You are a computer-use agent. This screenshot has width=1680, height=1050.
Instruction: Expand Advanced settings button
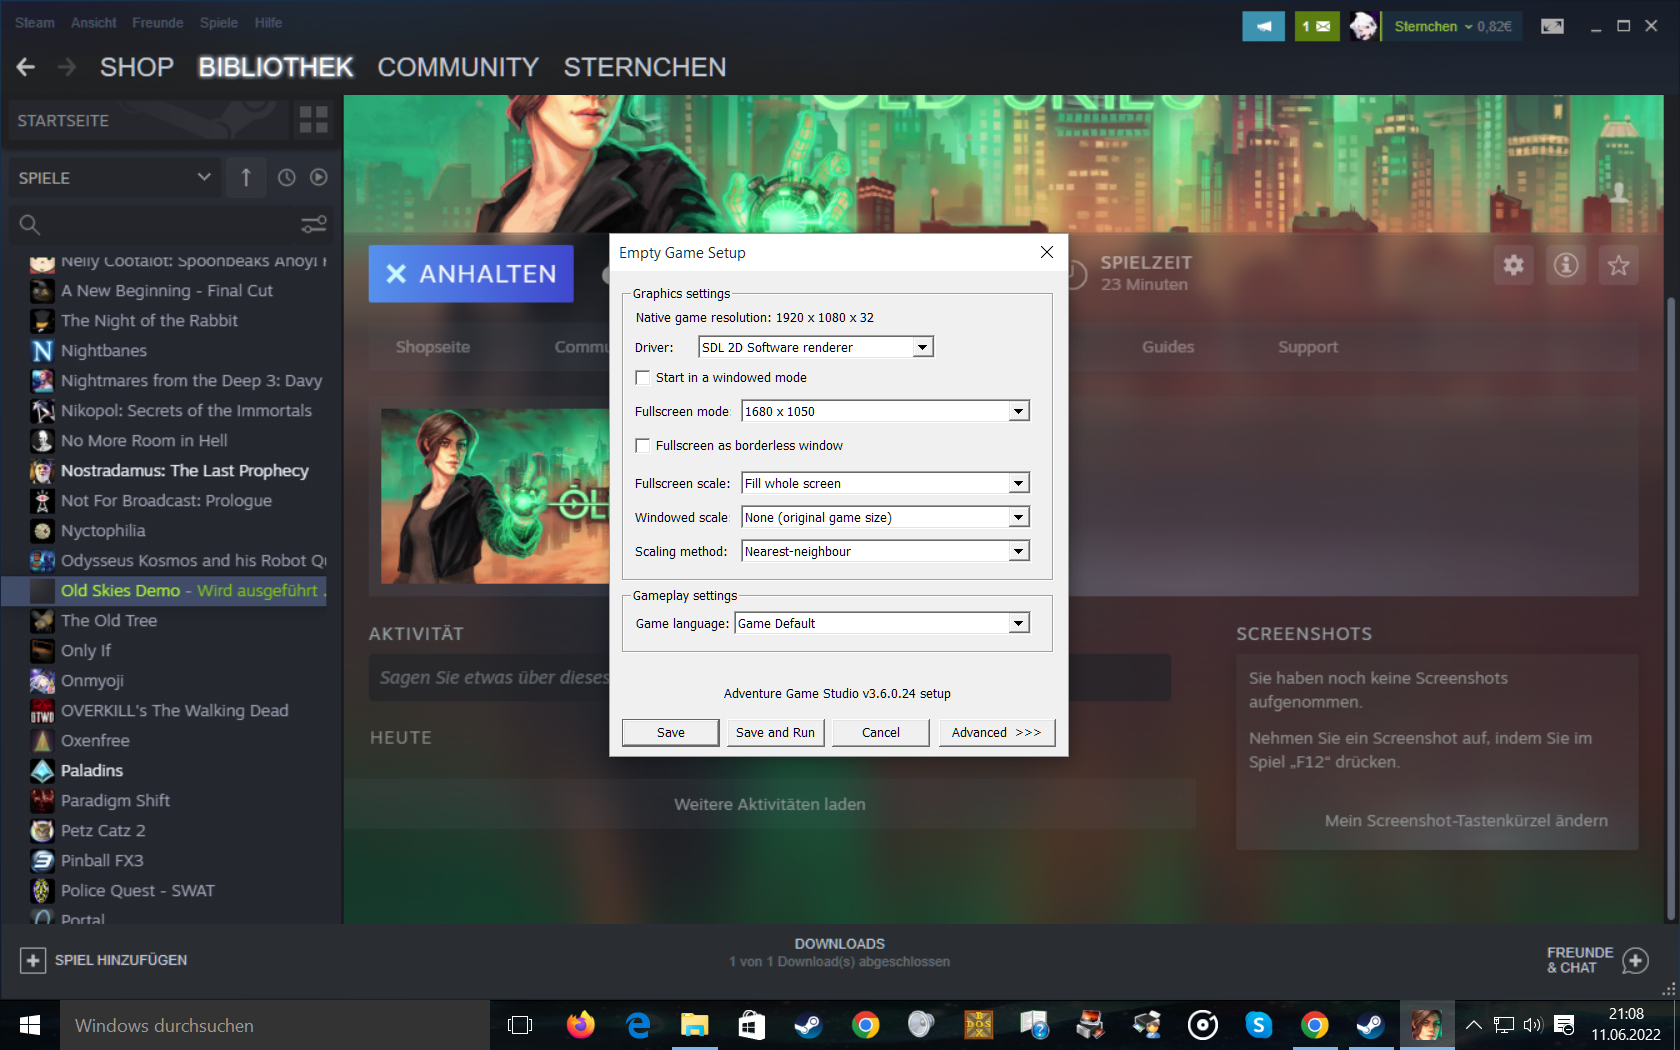(996, 732)
